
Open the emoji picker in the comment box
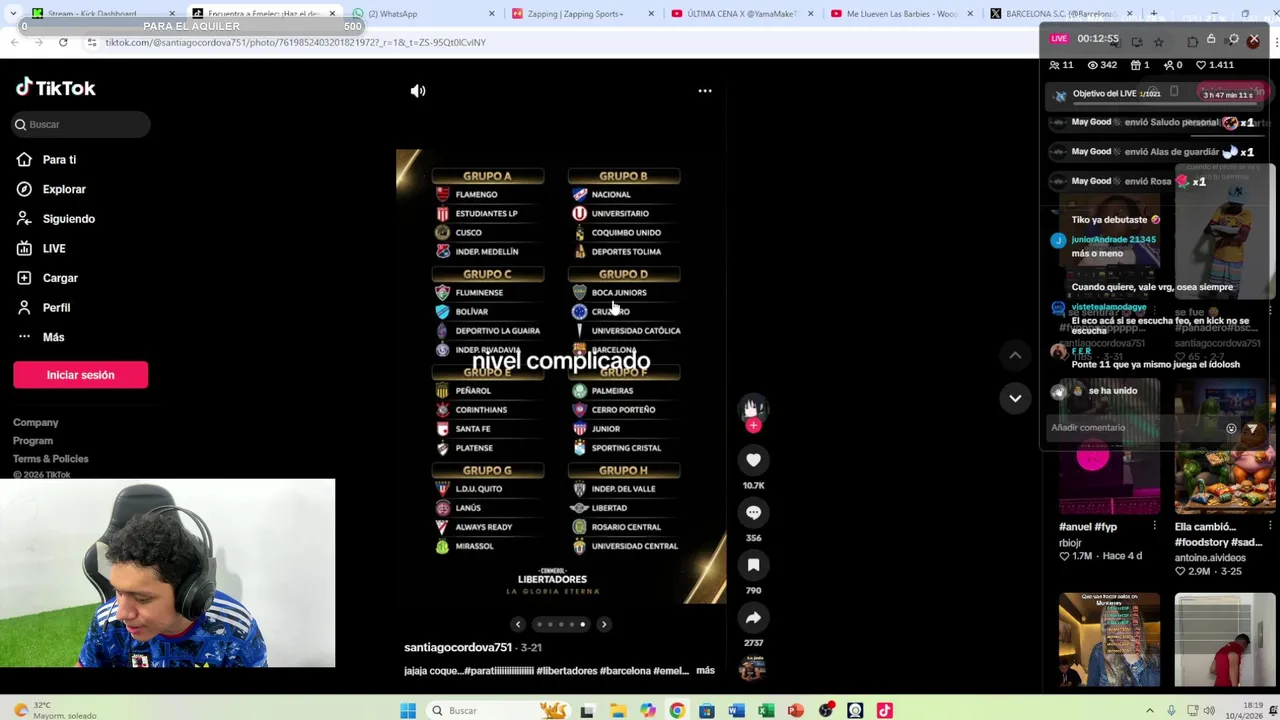(1231, 428)
